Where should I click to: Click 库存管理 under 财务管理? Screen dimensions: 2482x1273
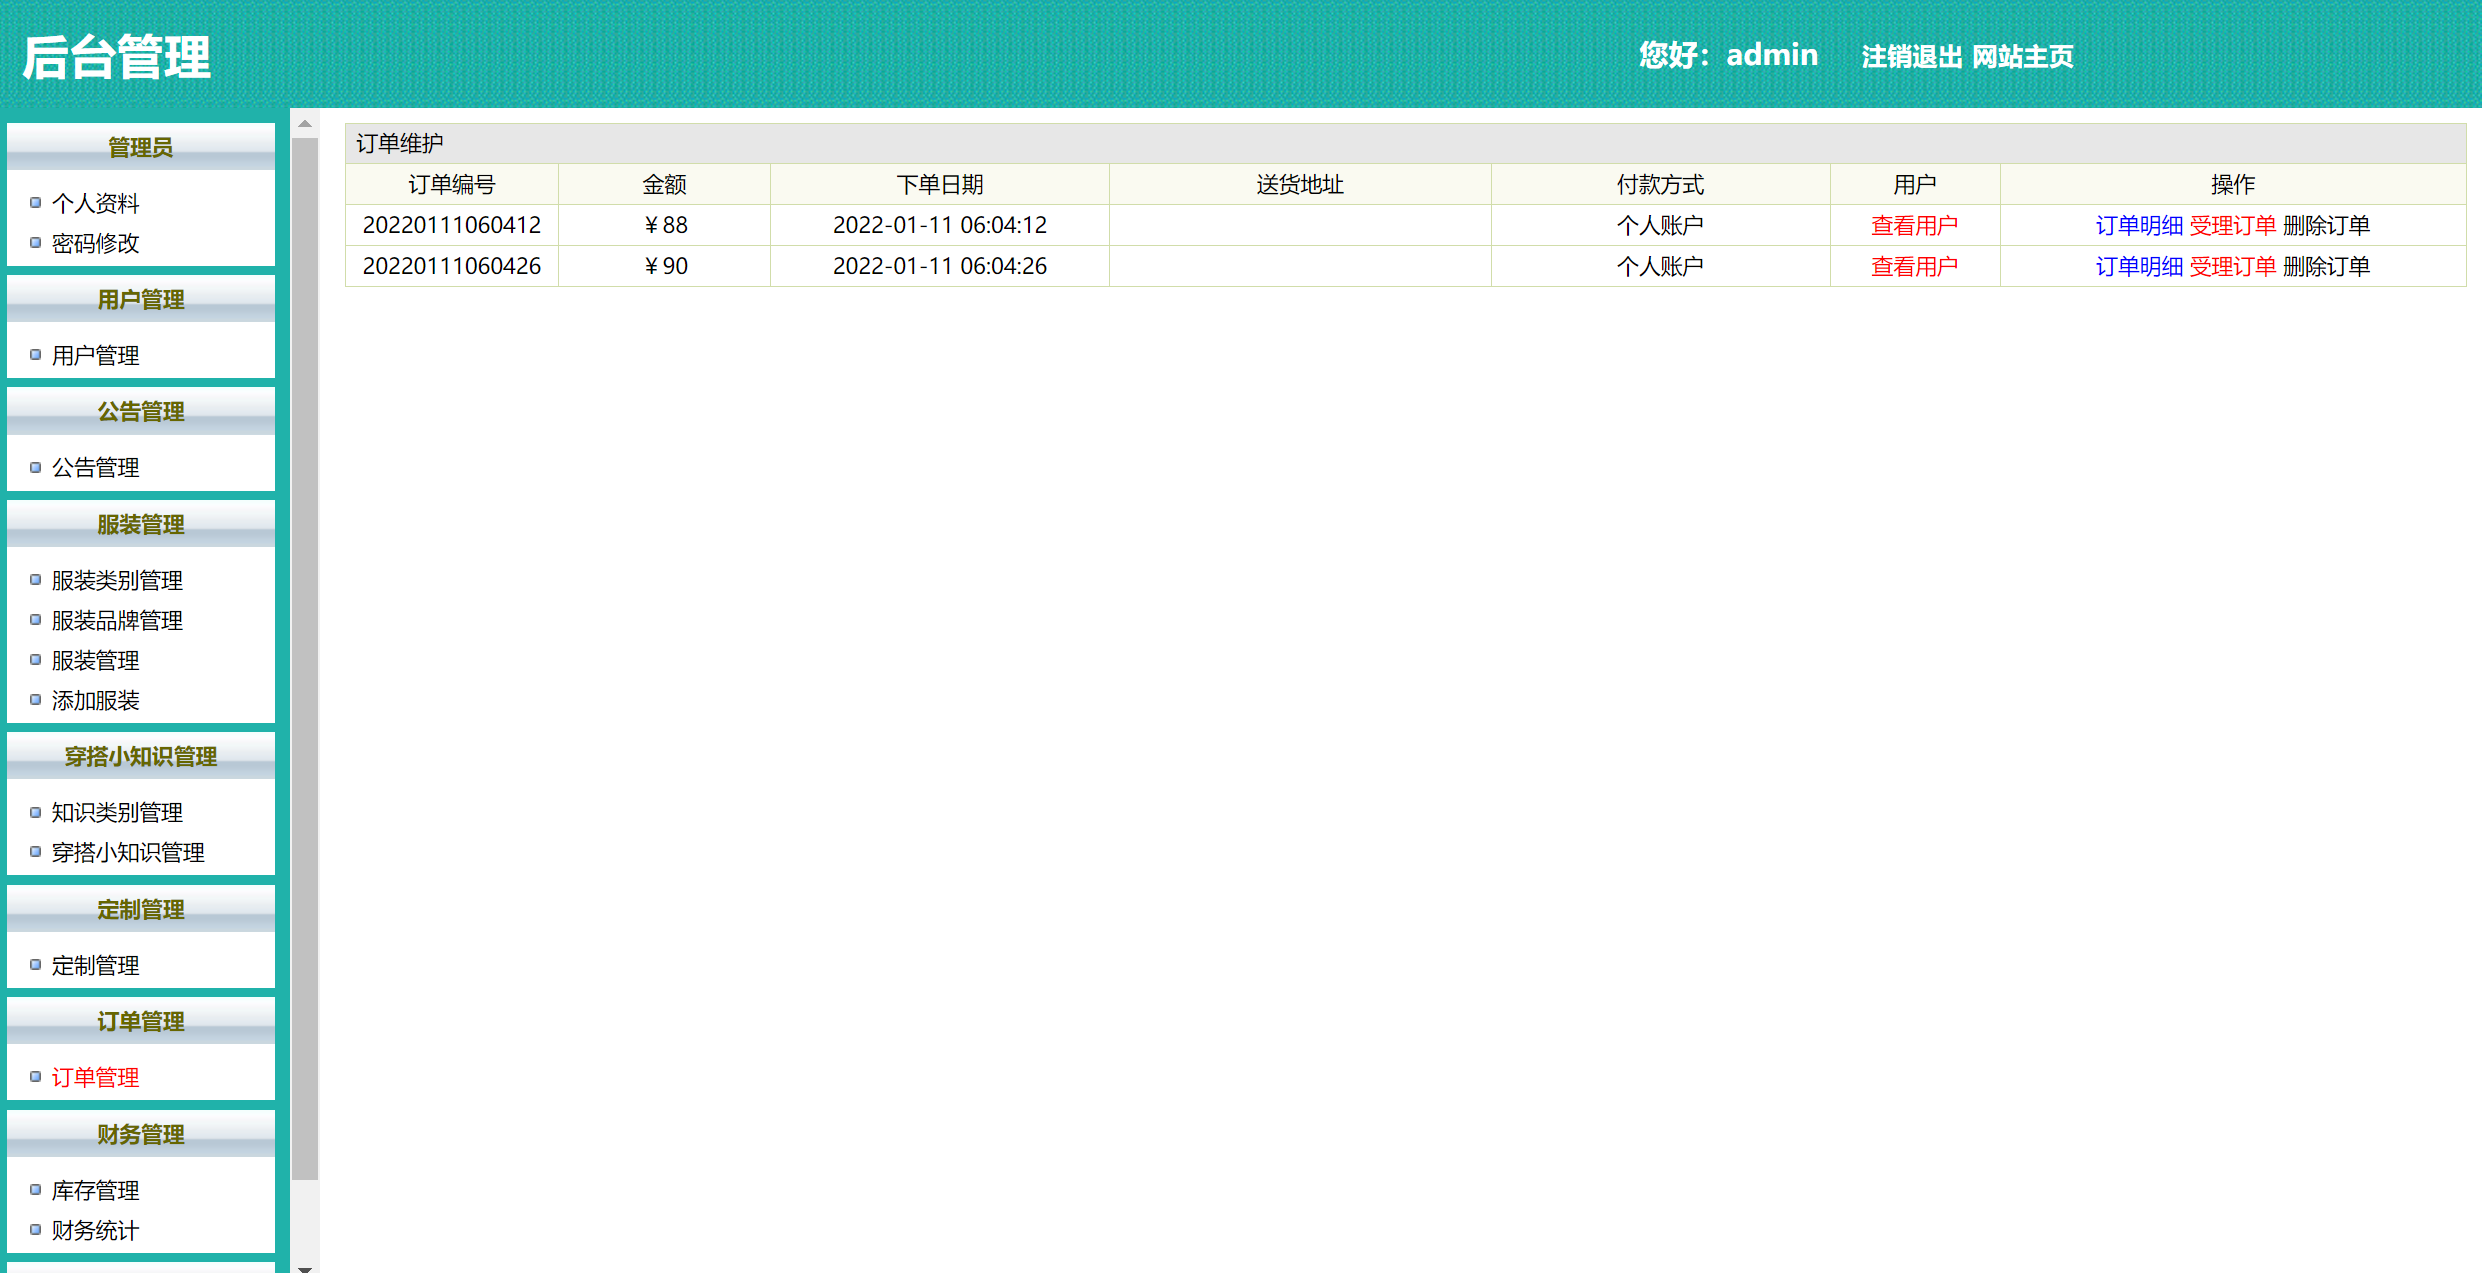pos(95,1190)
